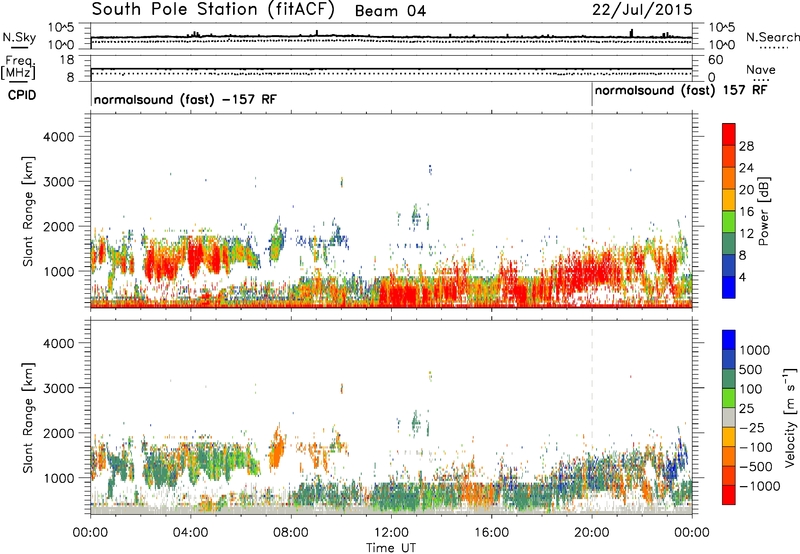The height and width of the screenshot is (554, 800).
Task: Click the gray velocity colorbar segment
Action: click(x=729, y=418)
